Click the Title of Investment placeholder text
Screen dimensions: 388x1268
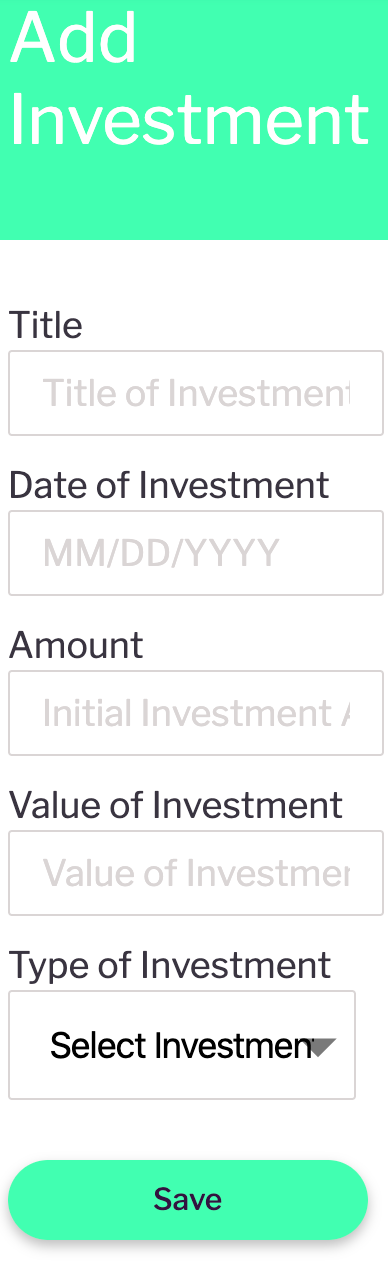pos(196,393)
